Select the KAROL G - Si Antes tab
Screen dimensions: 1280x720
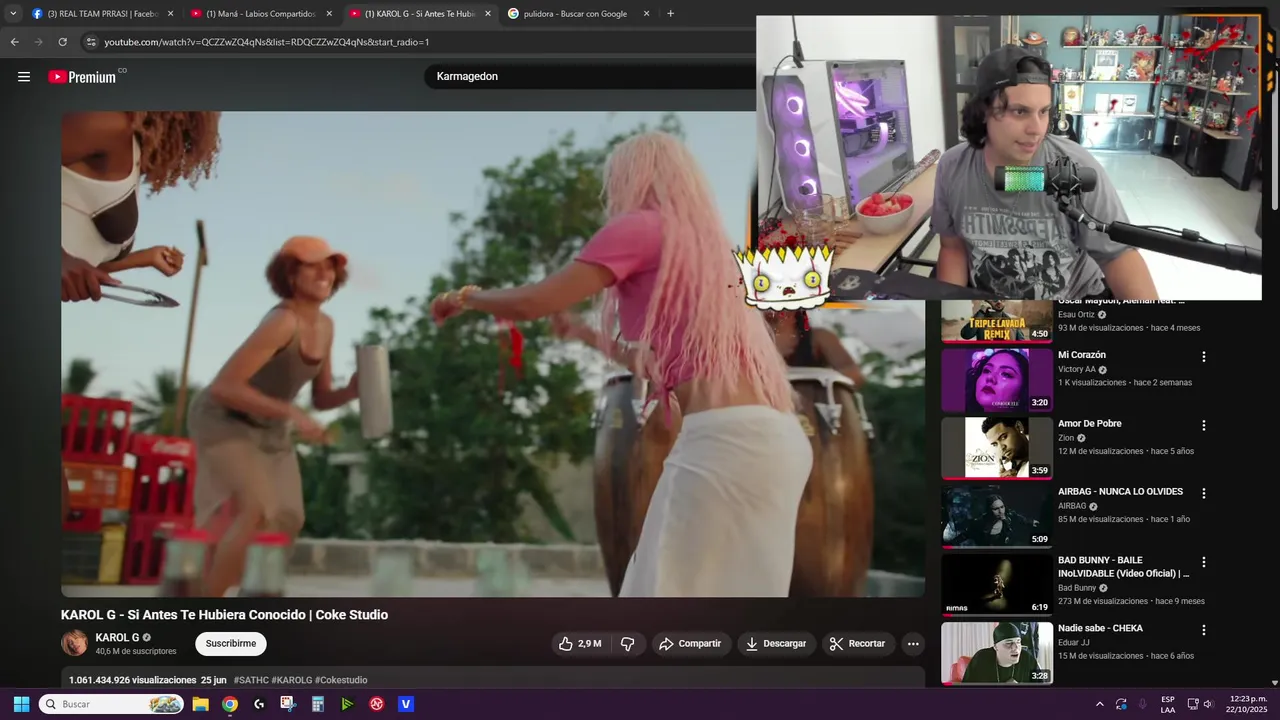point(419,14)
